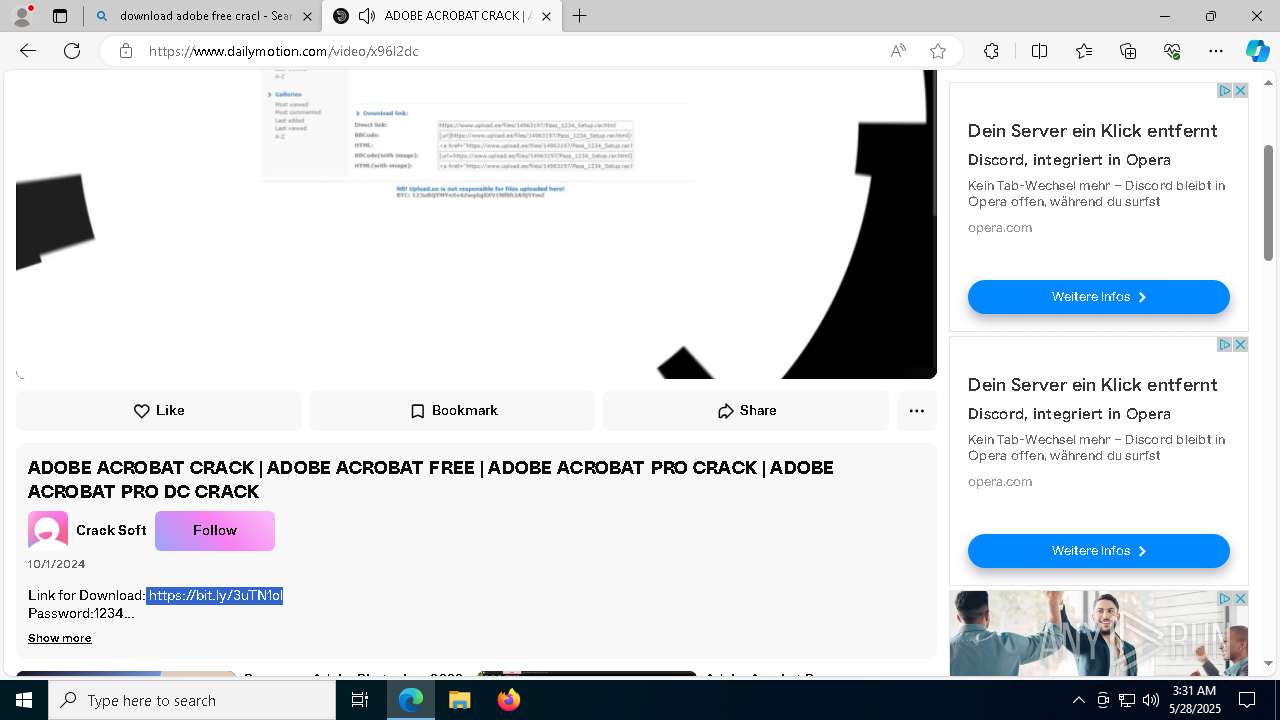Open Collections icon
Screen dimensions: 1280x720
coord(1128,51)
